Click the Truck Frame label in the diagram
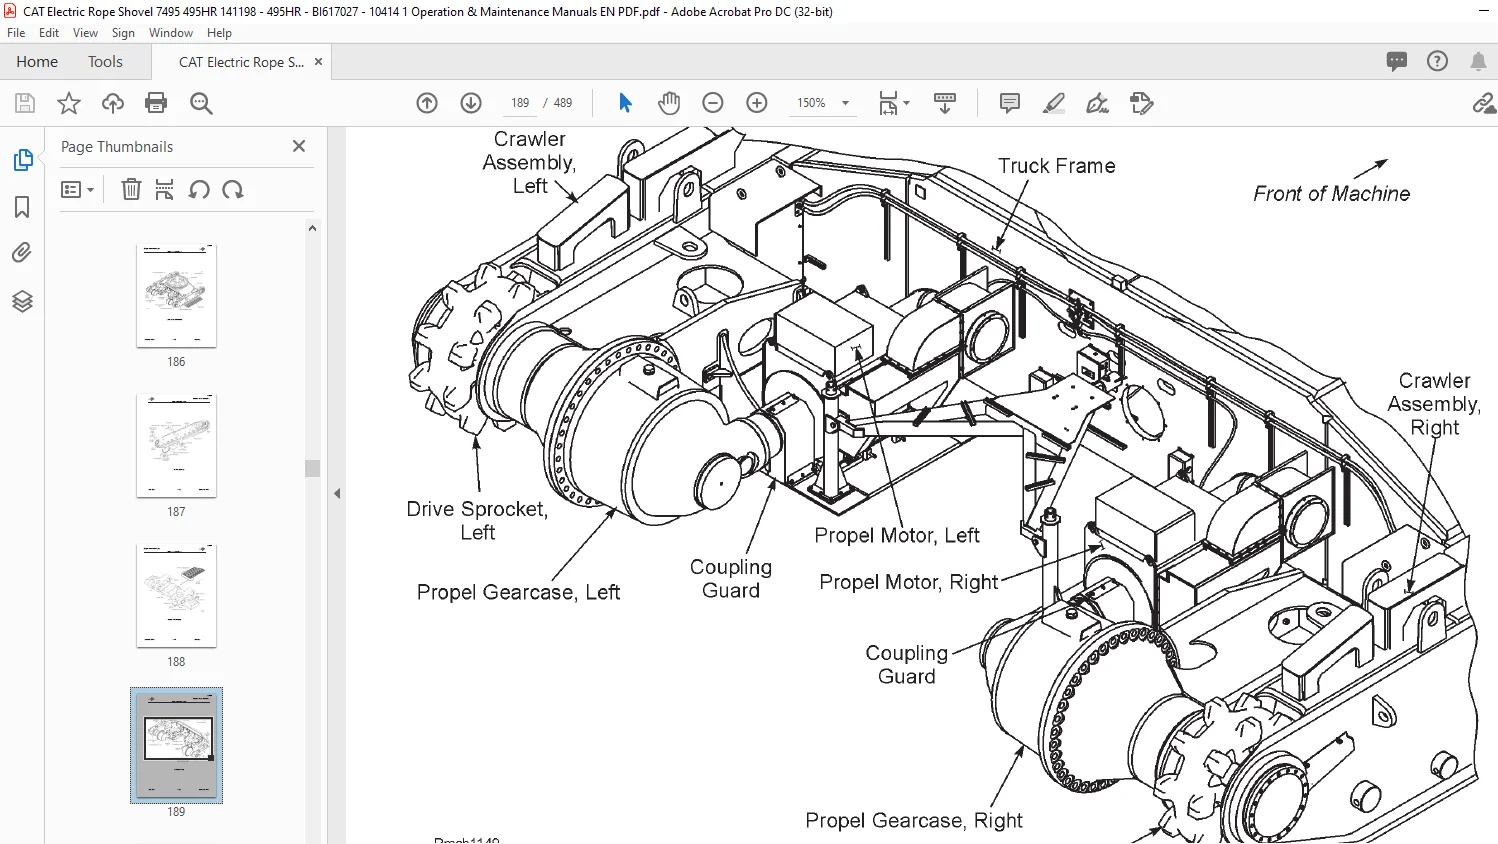 [1056, 166]
